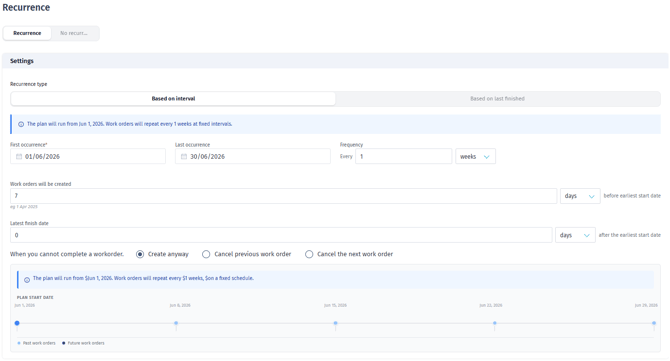Open days dropdown before earliest start date

[x=580, y=196]
